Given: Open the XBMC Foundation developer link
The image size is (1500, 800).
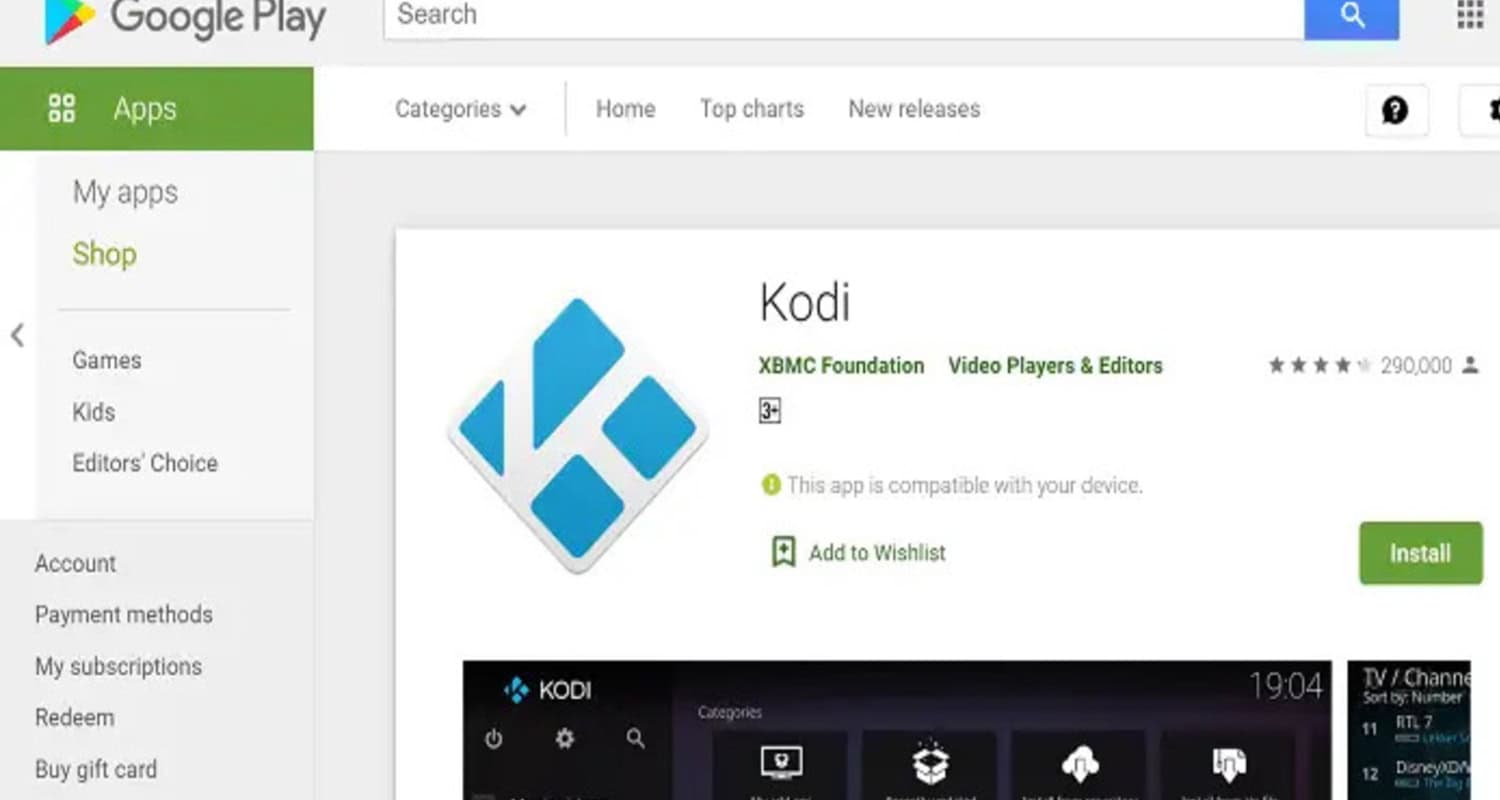Looking at the screenshot, I should [841, 366].
